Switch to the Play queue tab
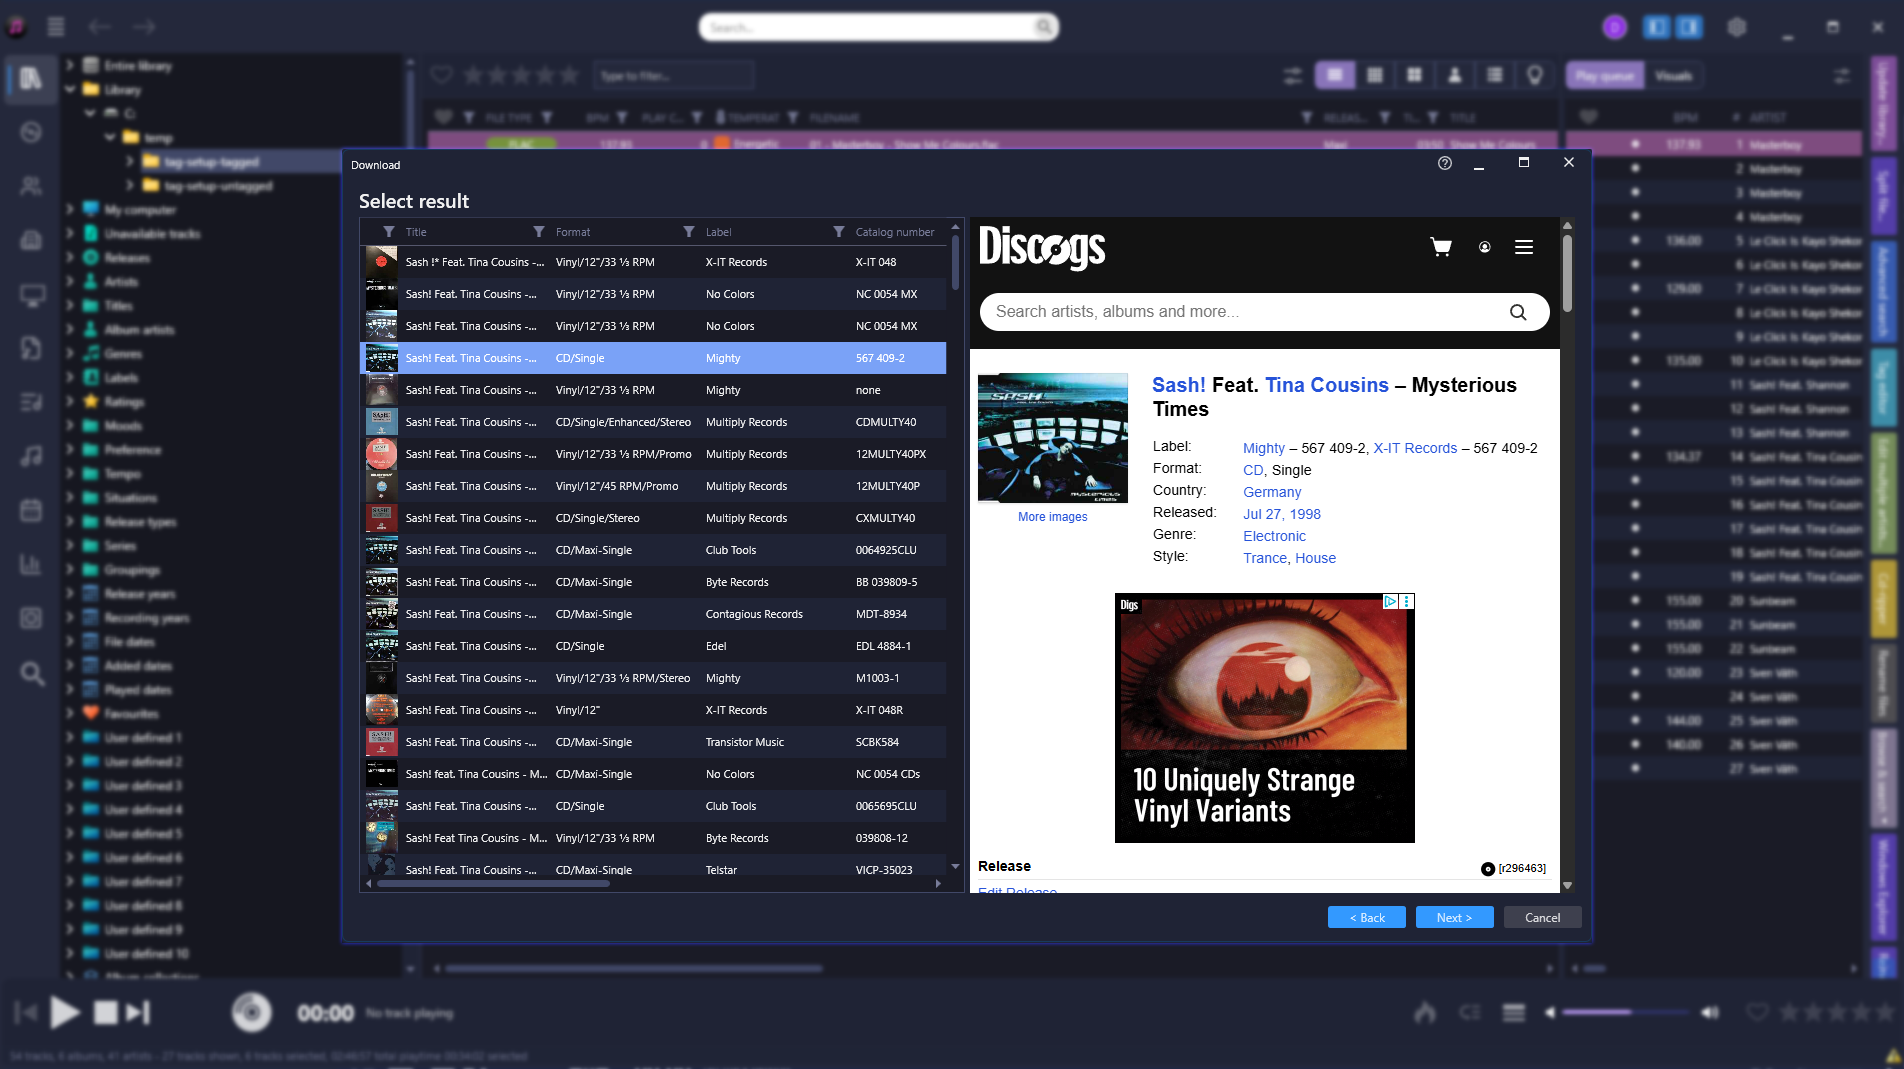Image resolution: width=1904 pixels, height=1069 pixels. coord(1605,75)
